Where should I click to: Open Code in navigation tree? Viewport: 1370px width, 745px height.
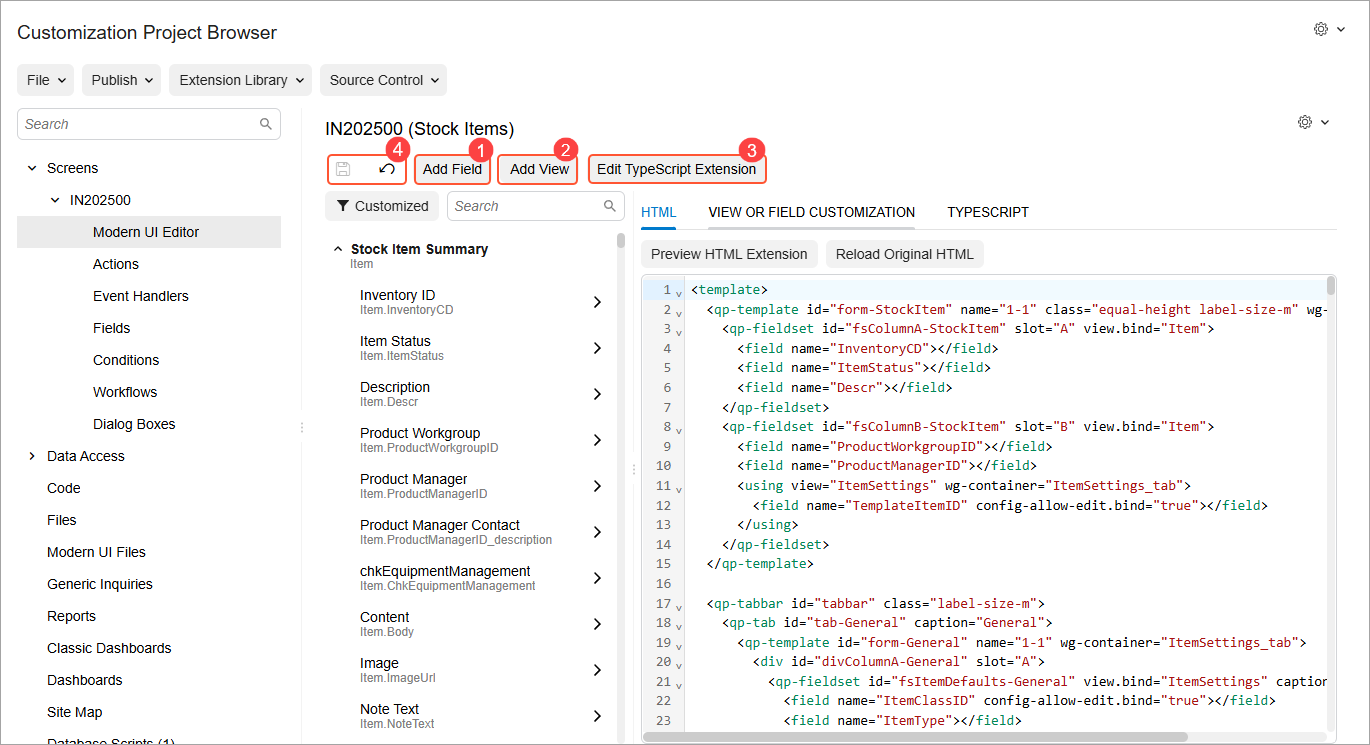[64, 488]
